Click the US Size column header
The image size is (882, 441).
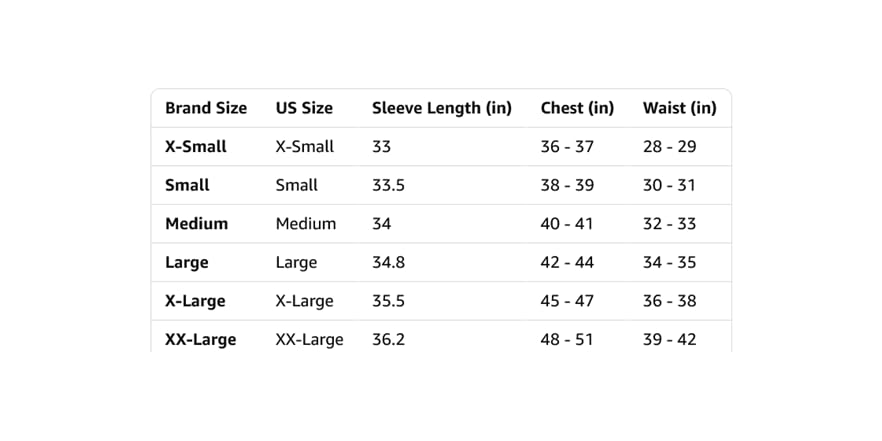tap(304, 108)
